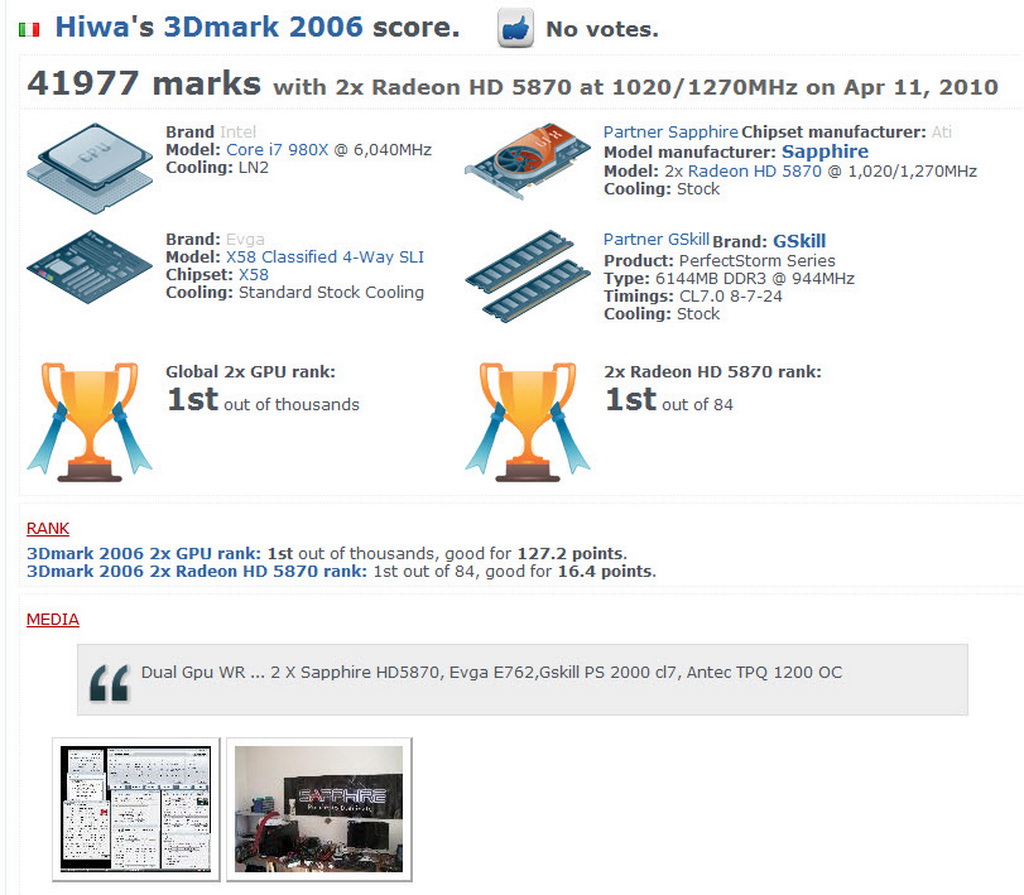Click the 1st out of thousands text
This screenshot has width=1024, height=895.
tap(263, 400)
